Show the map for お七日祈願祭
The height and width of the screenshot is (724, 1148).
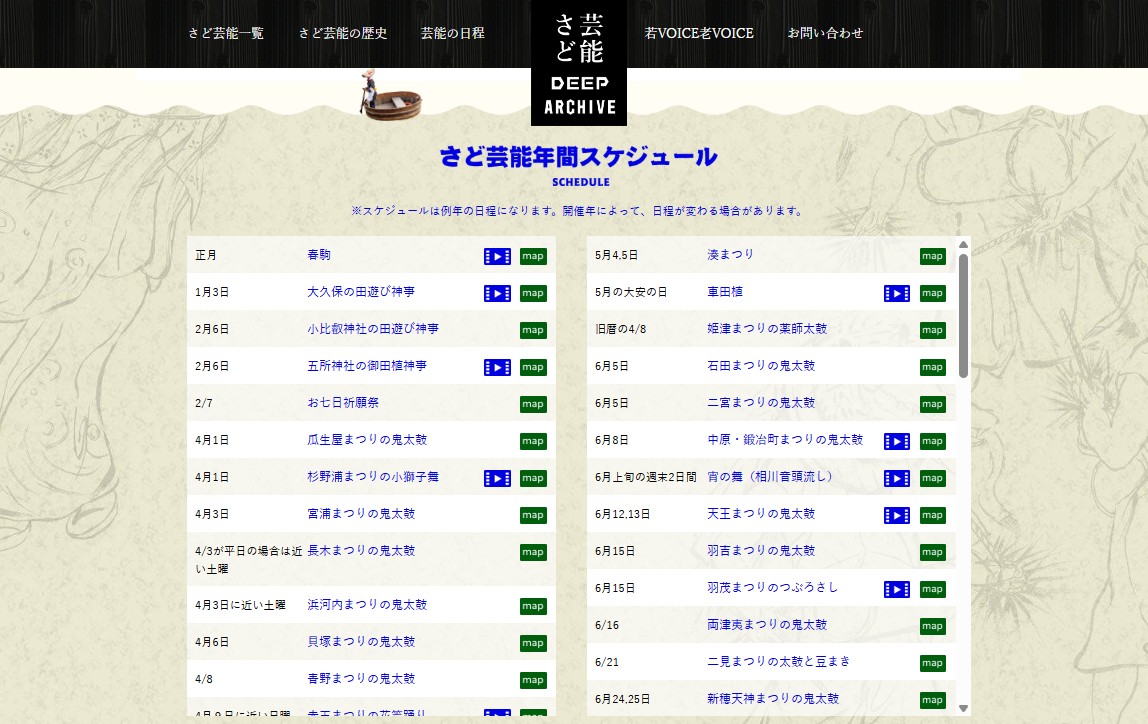[532, 404]
